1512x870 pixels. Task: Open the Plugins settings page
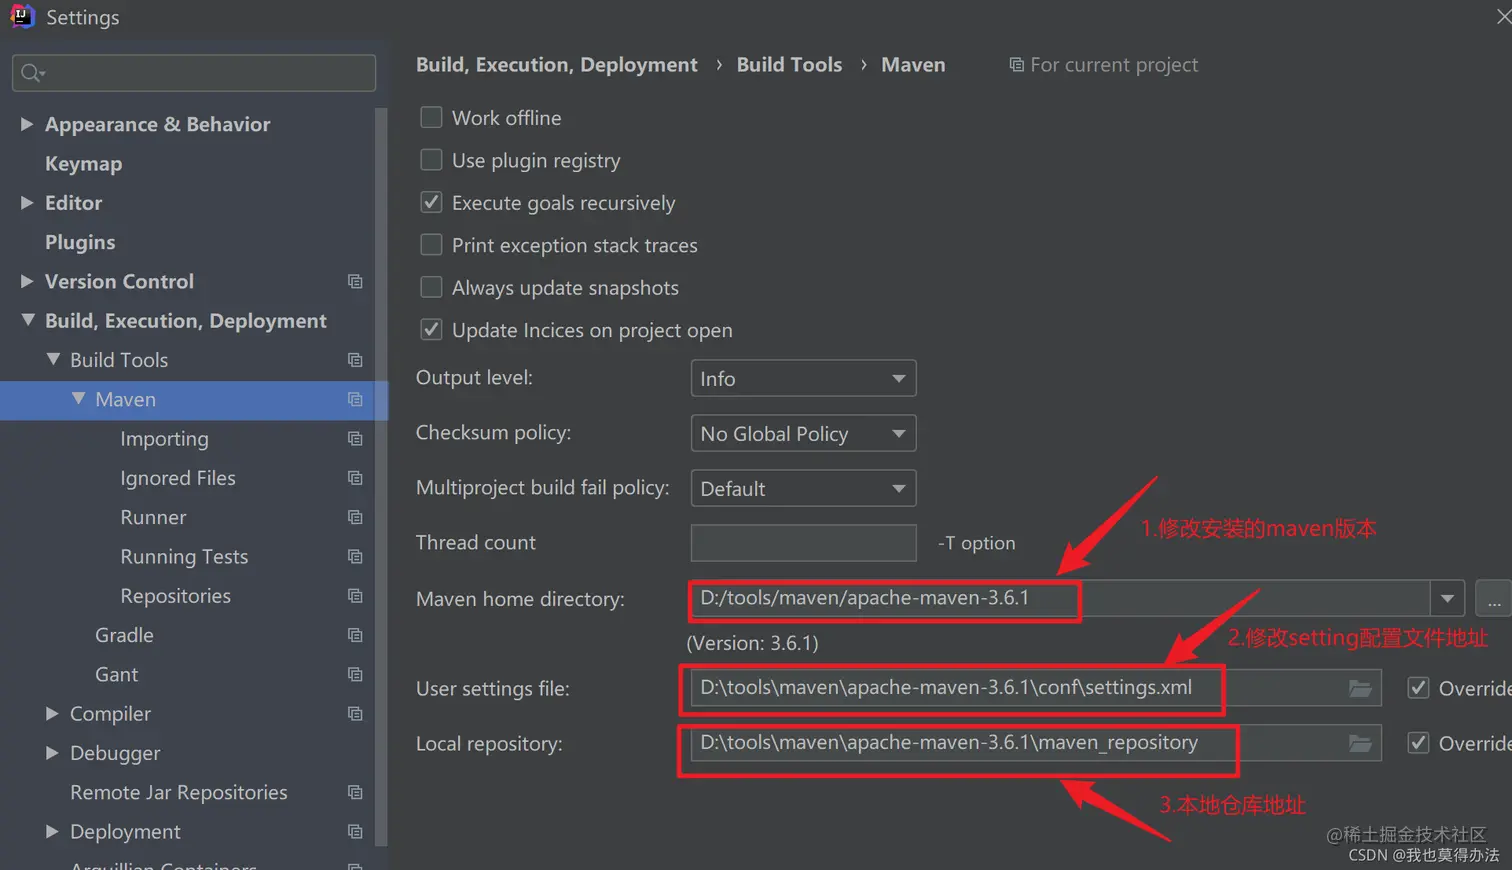coord(80,242)
